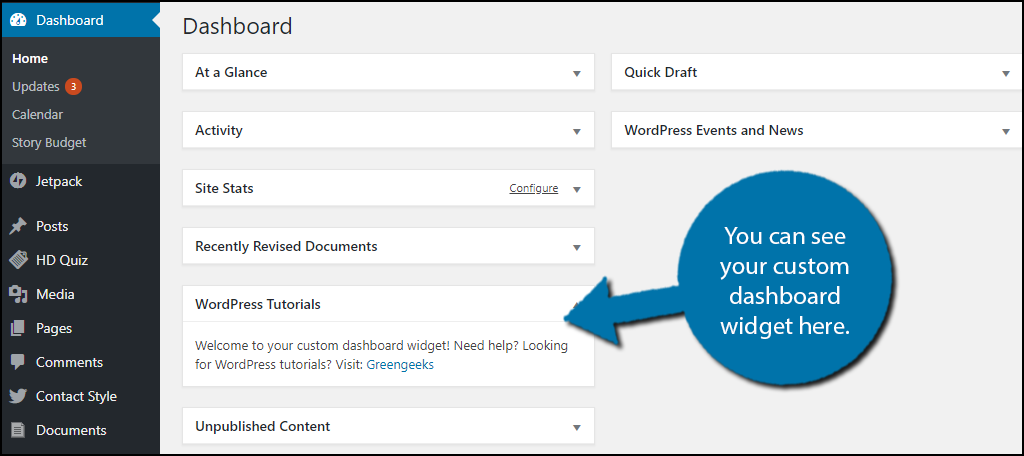This screenshot has height=456, width=1024.
Task: Open Comments via speech bubble icon
Action: pyautogui.click(x=18, y=363)
